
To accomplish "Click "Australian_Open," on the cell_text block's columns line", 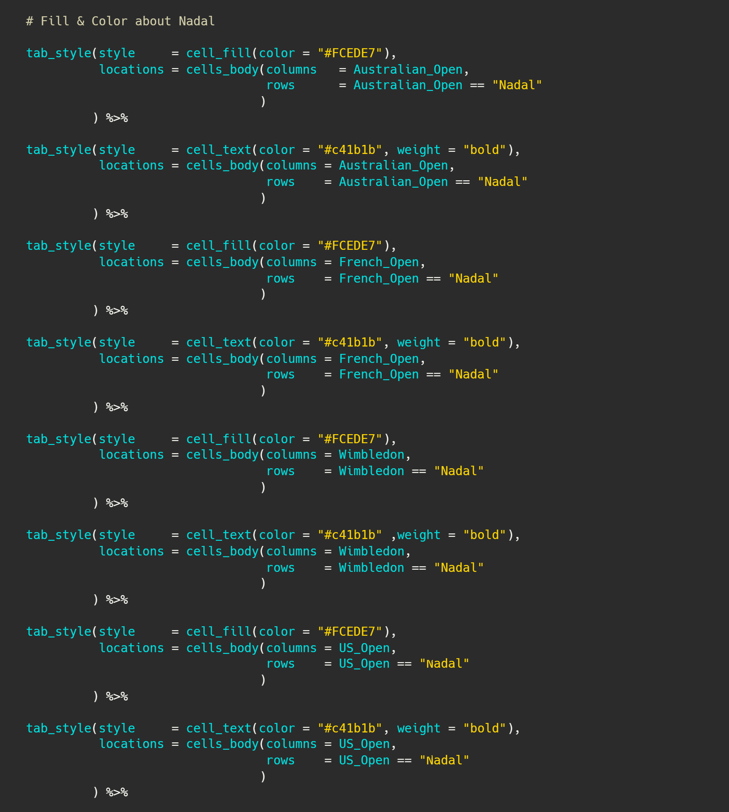I will 397,166.
